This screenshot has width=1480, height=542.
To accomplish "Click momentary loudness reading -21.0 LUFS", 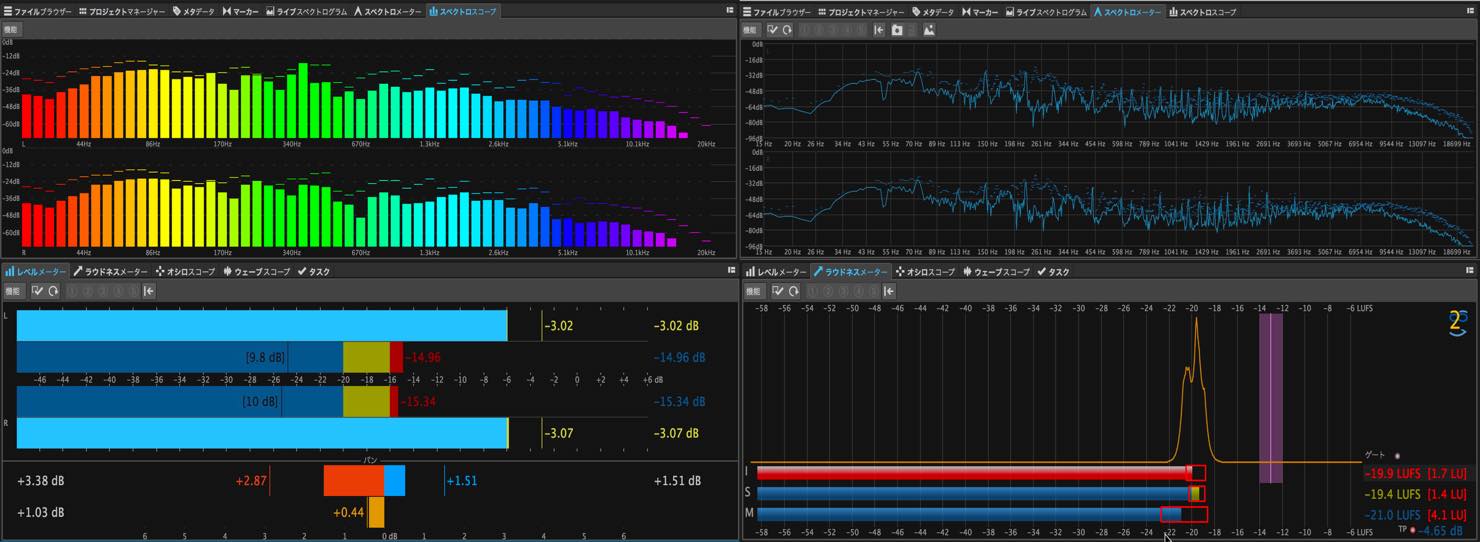I will 1392,514.
